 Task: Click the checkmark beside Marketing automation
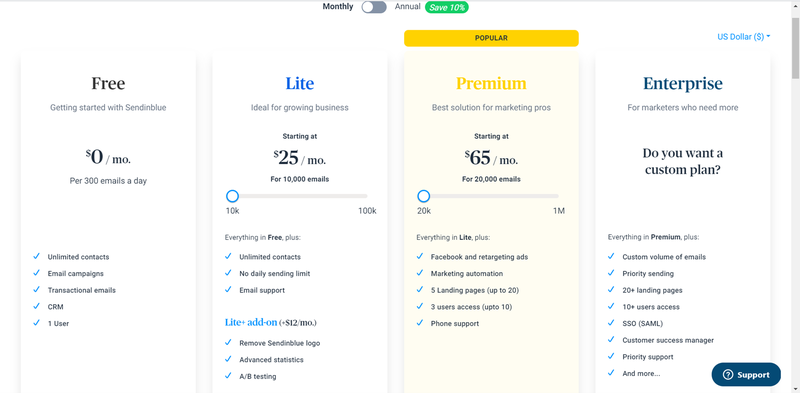[420, 273]
